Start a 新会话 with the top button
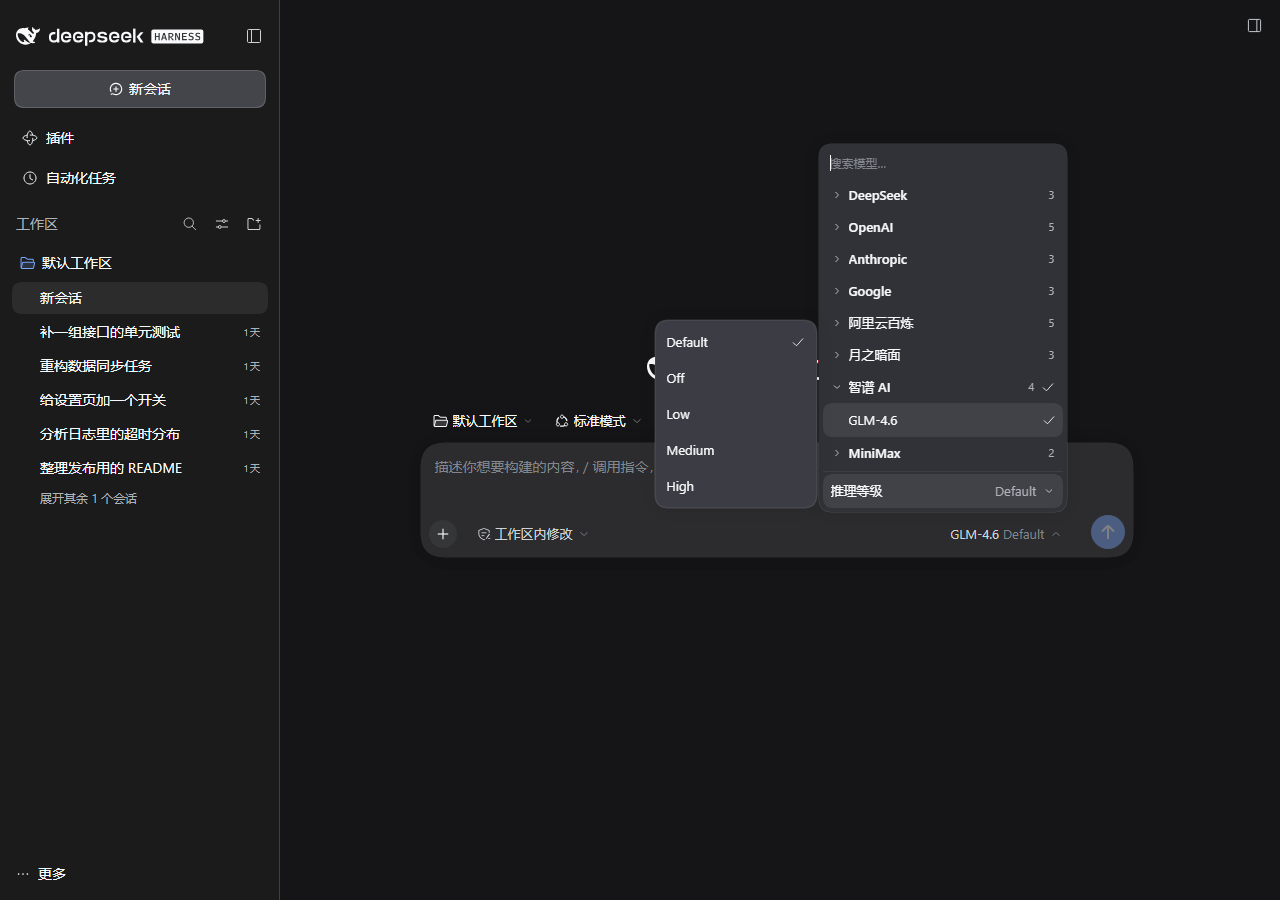Screen dimensions: 1280x900 click(140, 89)
